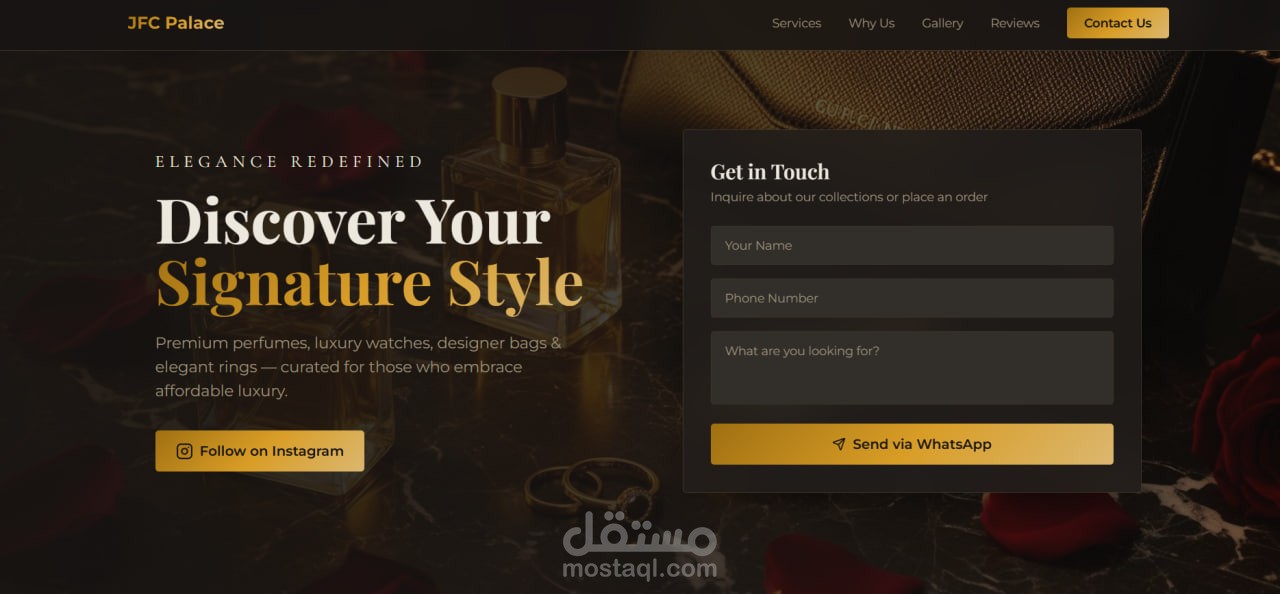Click the Instagram icon in the follow button

(x=184, y=451)
